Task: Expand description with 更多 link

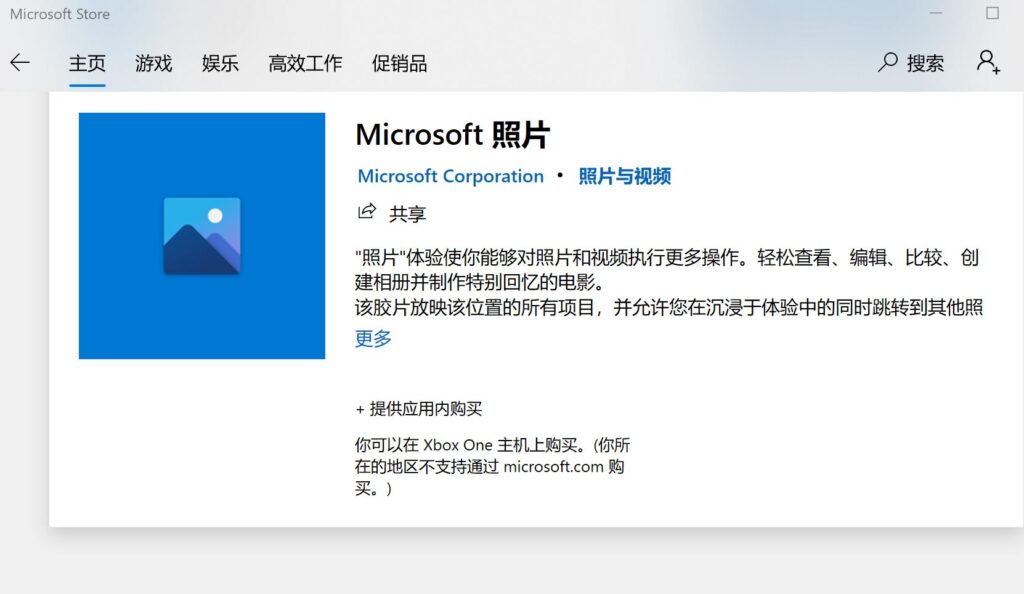Action: (373, 338)
